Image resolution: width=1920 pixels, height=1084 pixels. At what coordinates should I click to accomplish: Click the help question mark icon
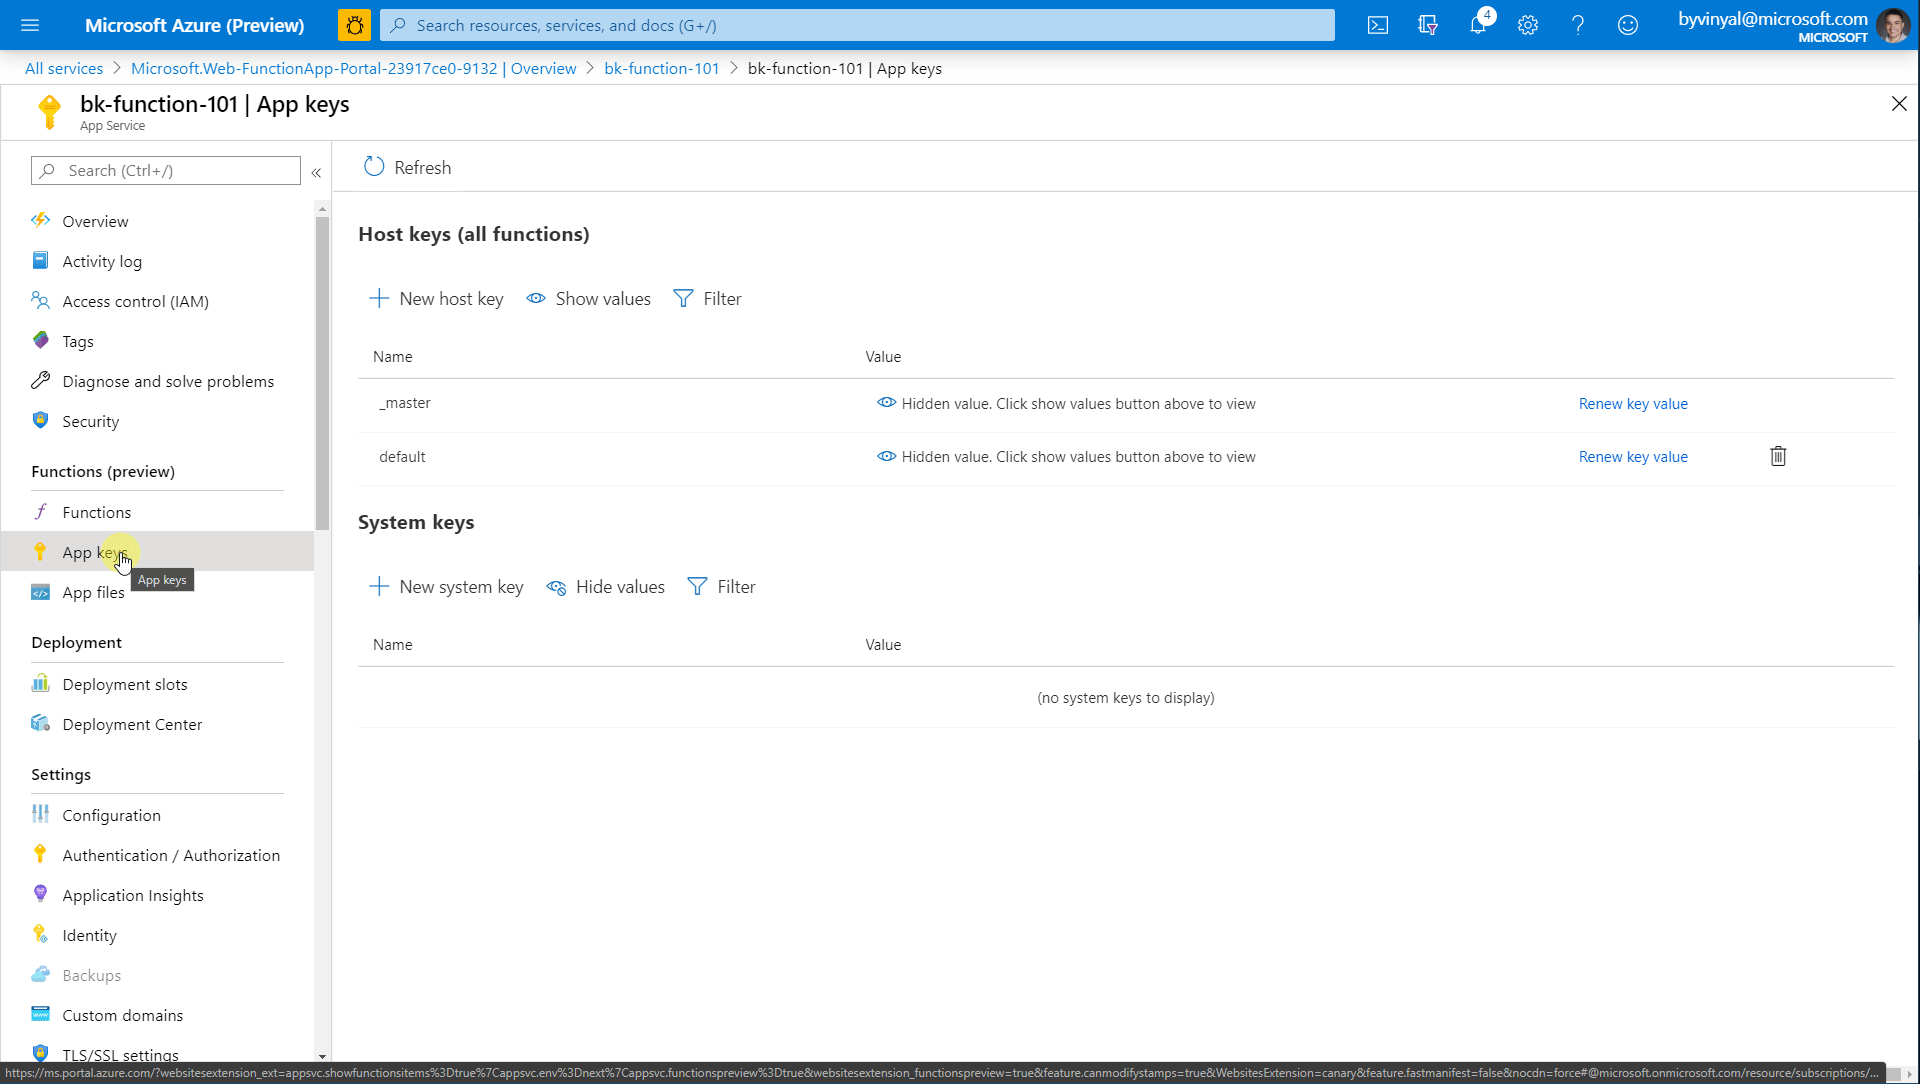[1578, 25]
